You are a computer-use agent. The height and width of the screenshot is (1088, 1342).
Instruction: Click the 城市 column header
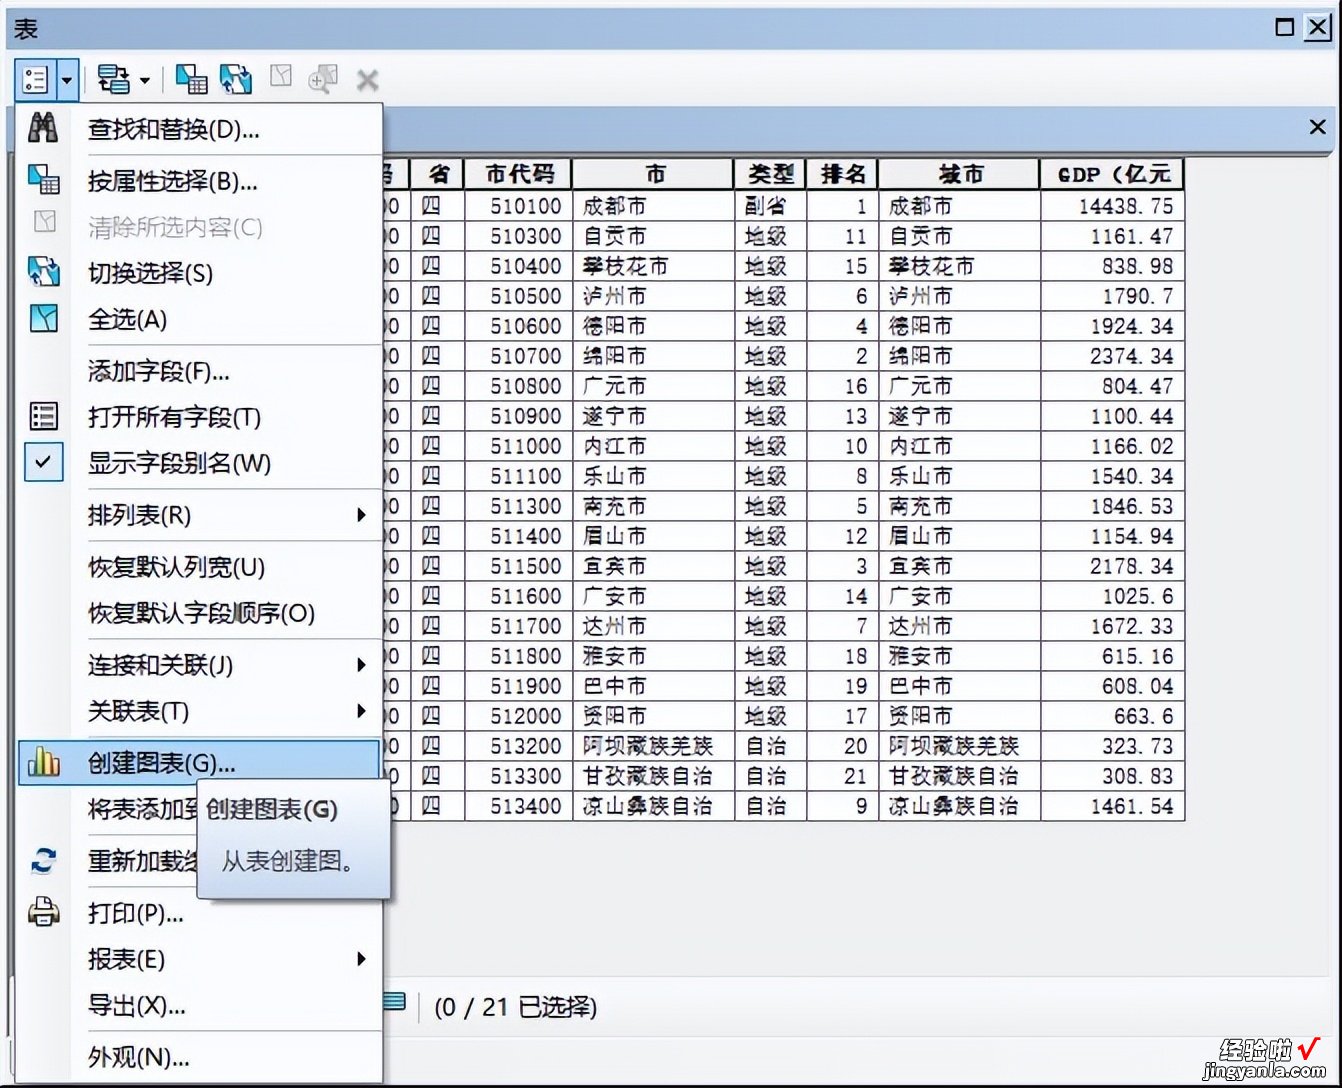(x=960, y=174)
